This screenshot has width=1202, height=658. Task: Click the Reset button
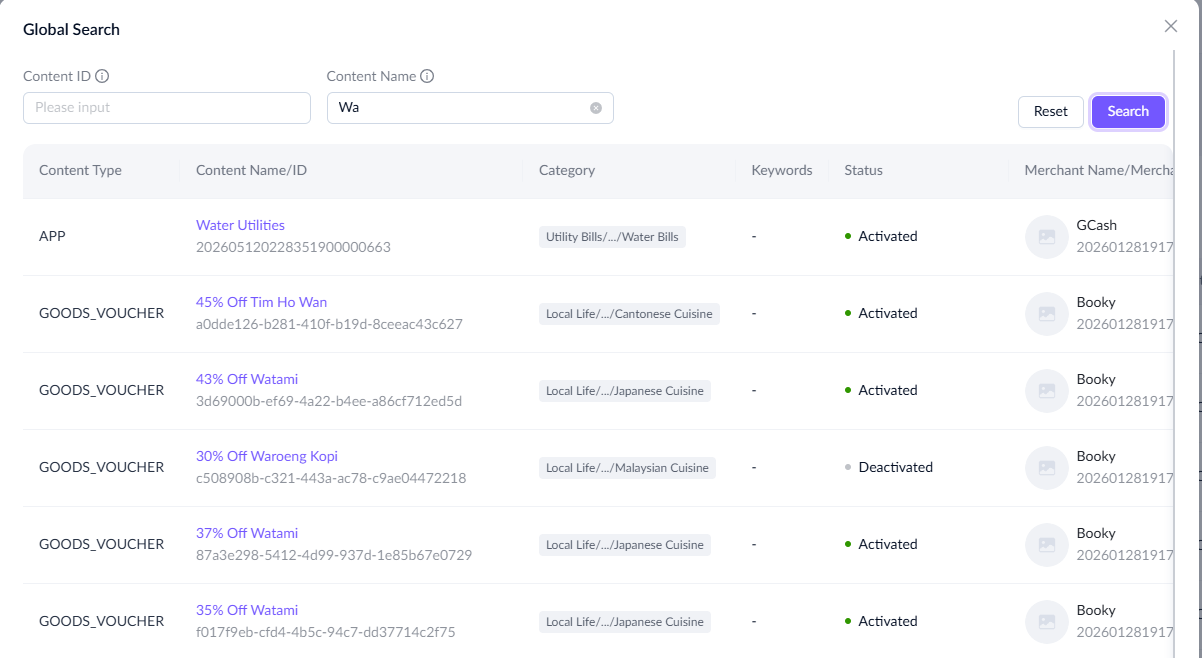(1051, 111)
